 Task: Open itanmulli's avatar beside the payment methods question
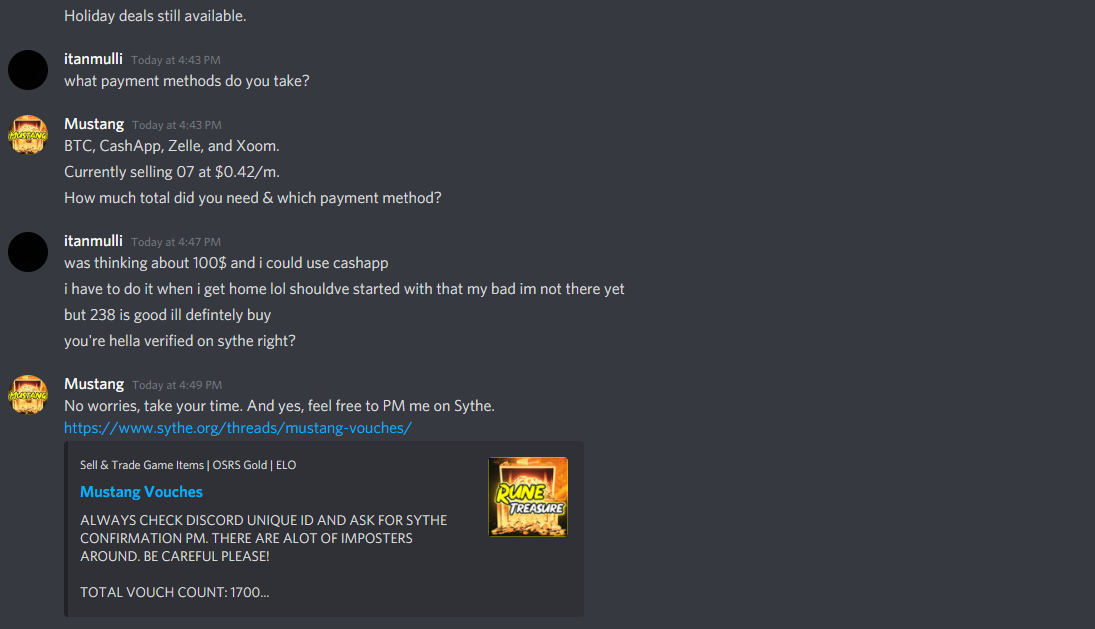point(28,70)
